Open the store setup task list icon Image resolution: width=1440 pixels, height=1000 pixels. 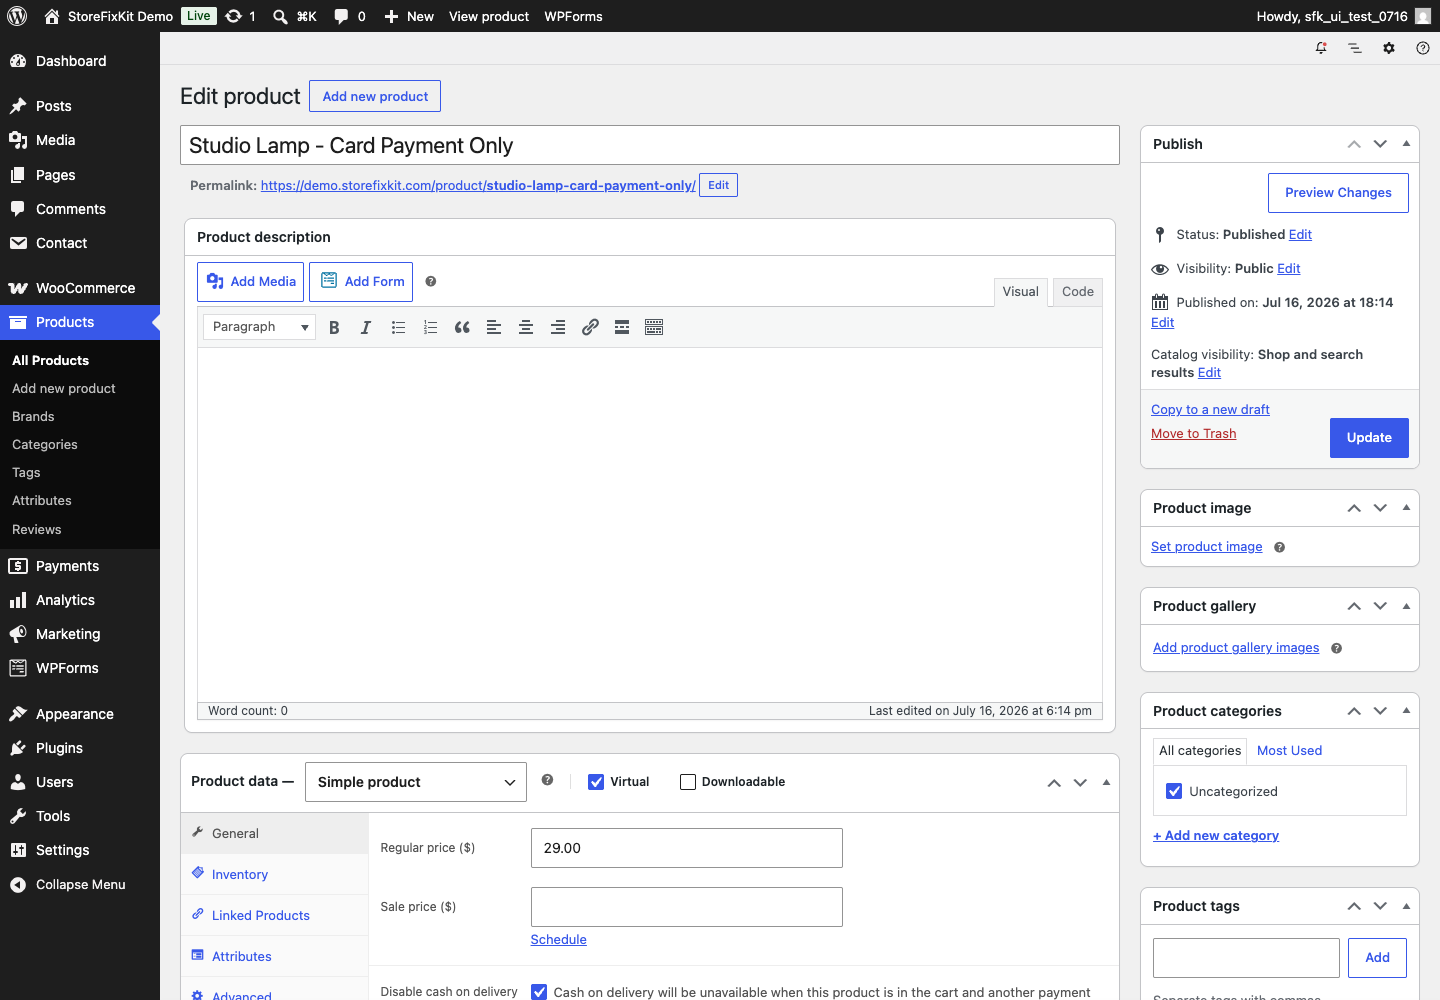[x=1355, y=48]
